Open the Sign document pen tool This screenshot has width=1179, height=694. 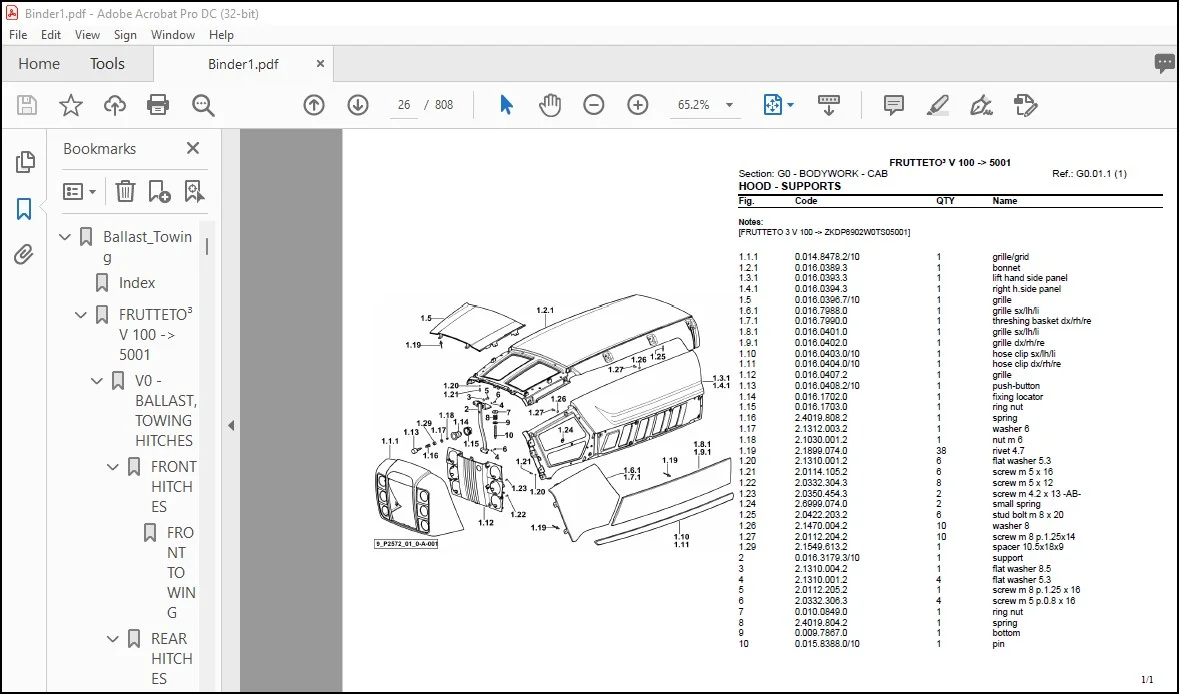(981, 105)
